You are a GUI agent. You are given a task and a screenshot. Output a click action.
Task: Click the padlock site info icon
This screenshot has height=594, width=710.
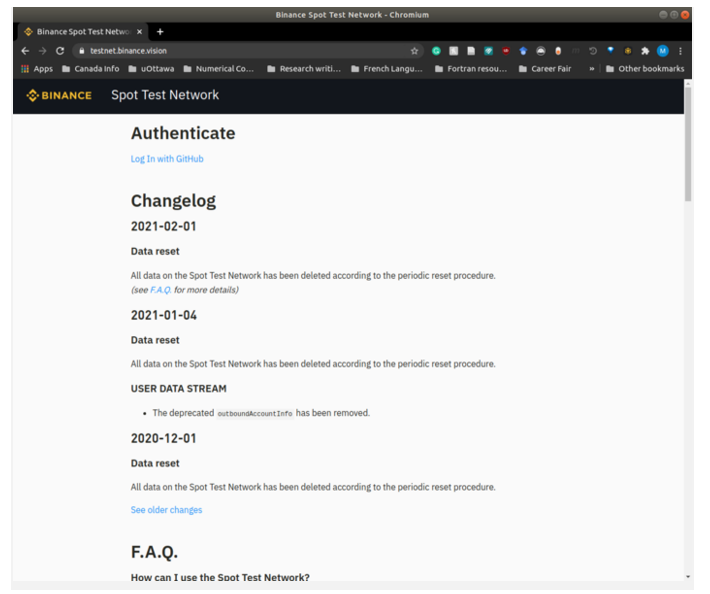point(81,50)
